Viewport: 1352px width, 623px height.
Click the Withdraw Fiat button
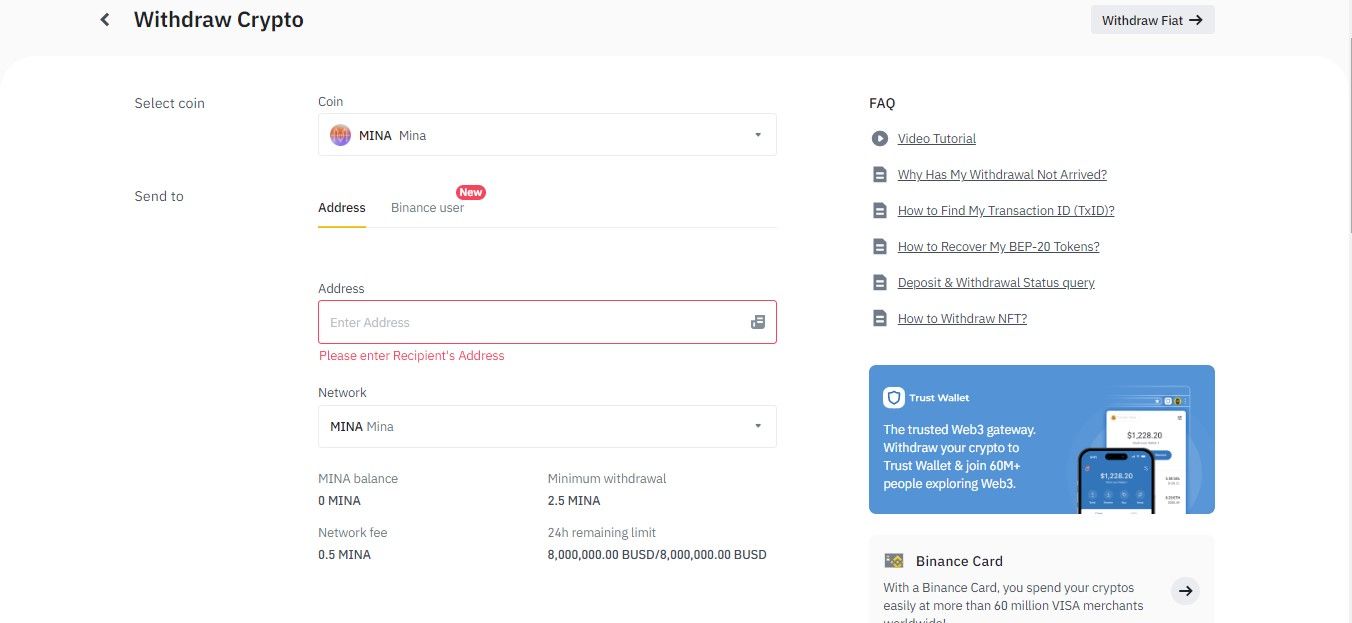point(1152,19)
